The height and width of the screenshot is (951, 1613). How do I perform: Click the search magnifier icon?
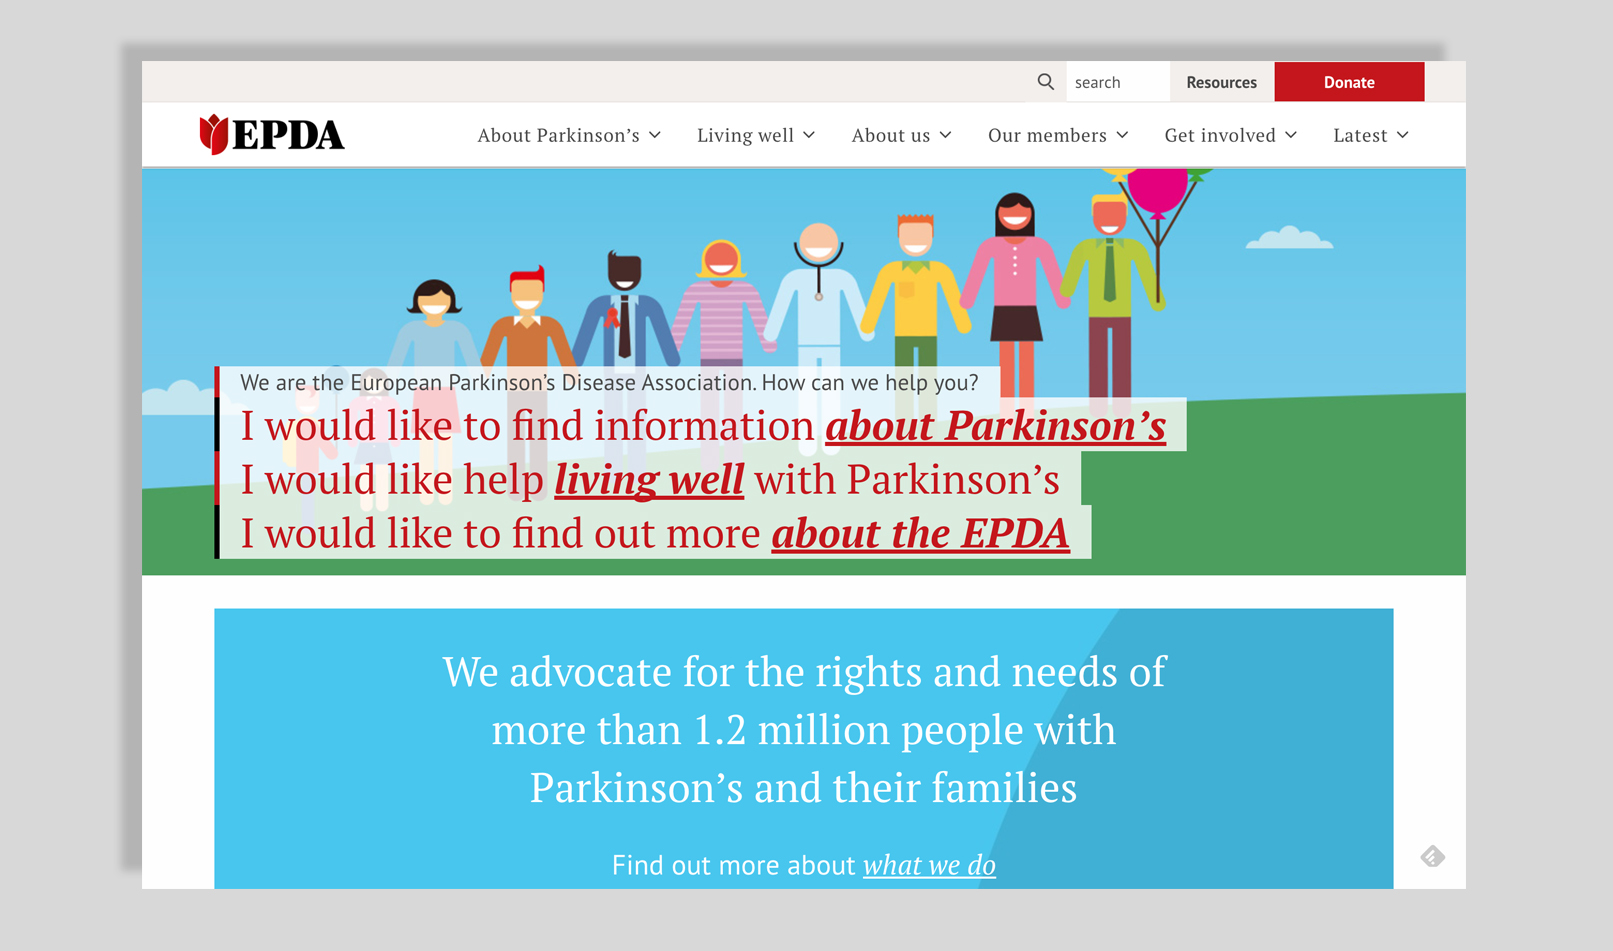tap(1045, 82)
